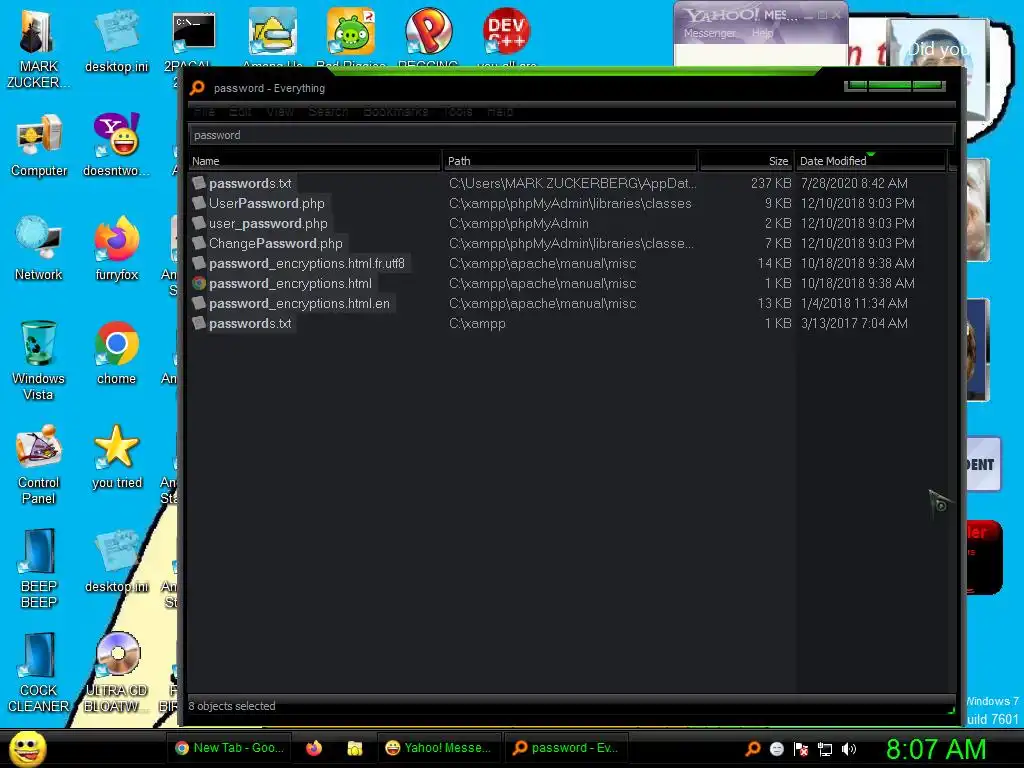Open the File menu in Everything

204,112
